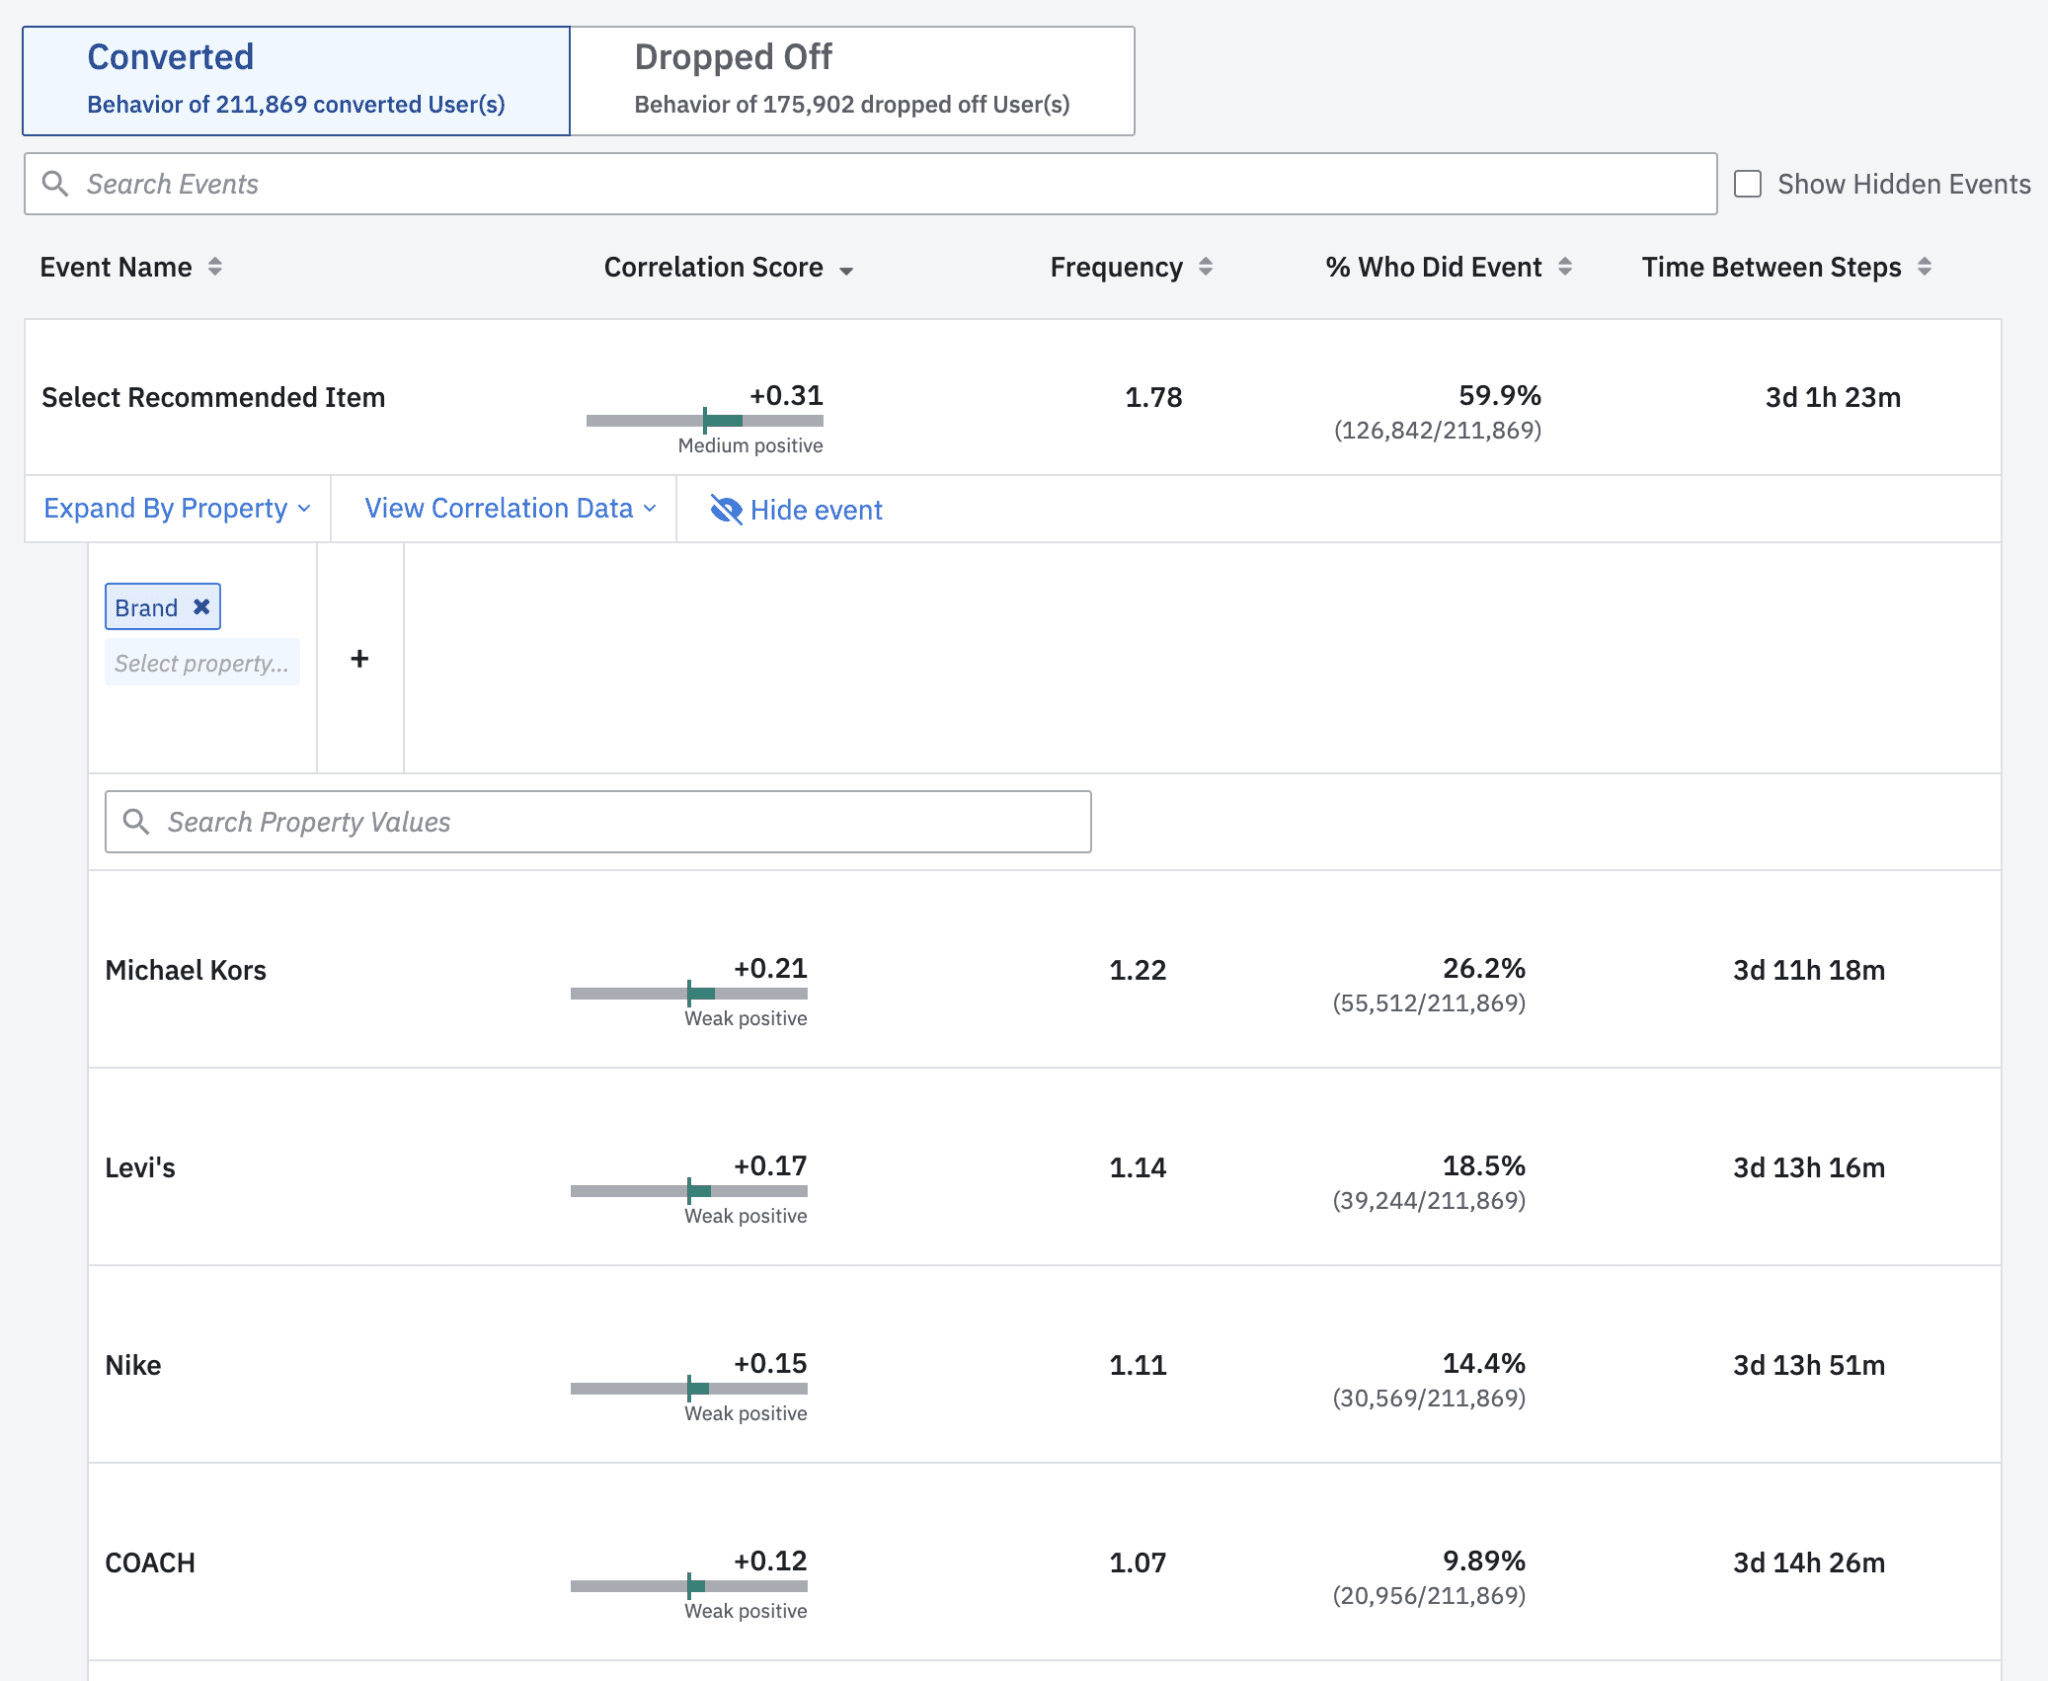
Task: Toggle sorting on % Who Did Event
Action: click(x=1565, y=268)
